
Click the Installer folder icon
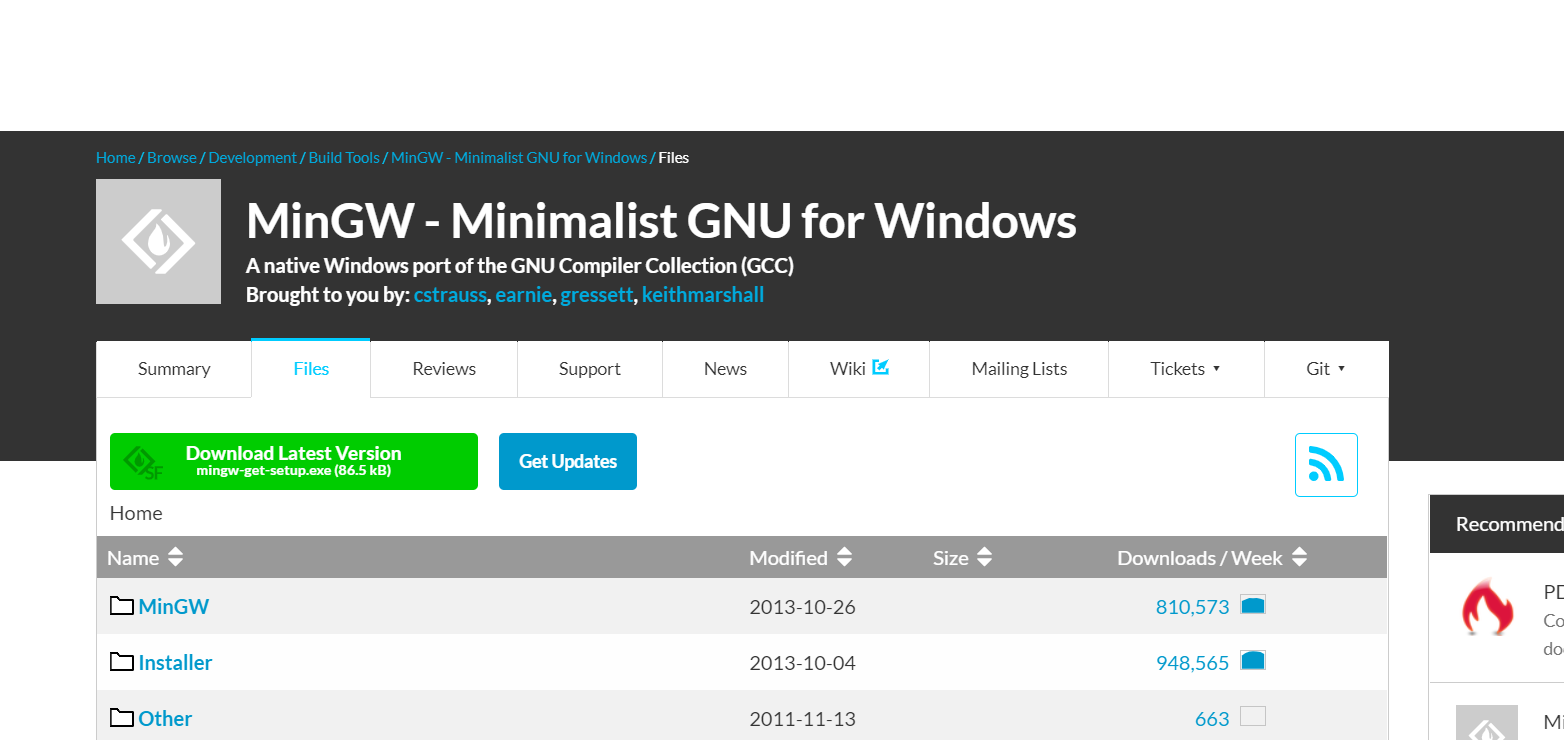[x=122, y=662]
